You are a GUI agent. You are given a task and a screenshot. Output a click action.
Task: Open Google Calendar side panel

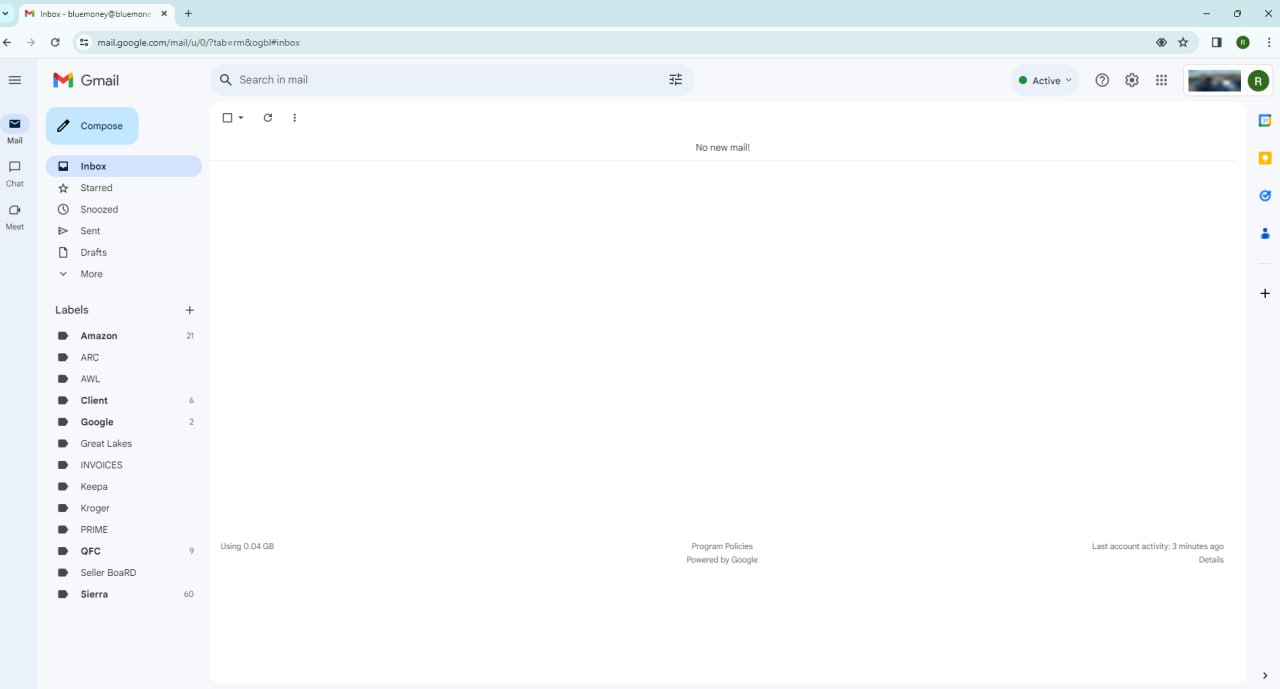(1265, 120)
